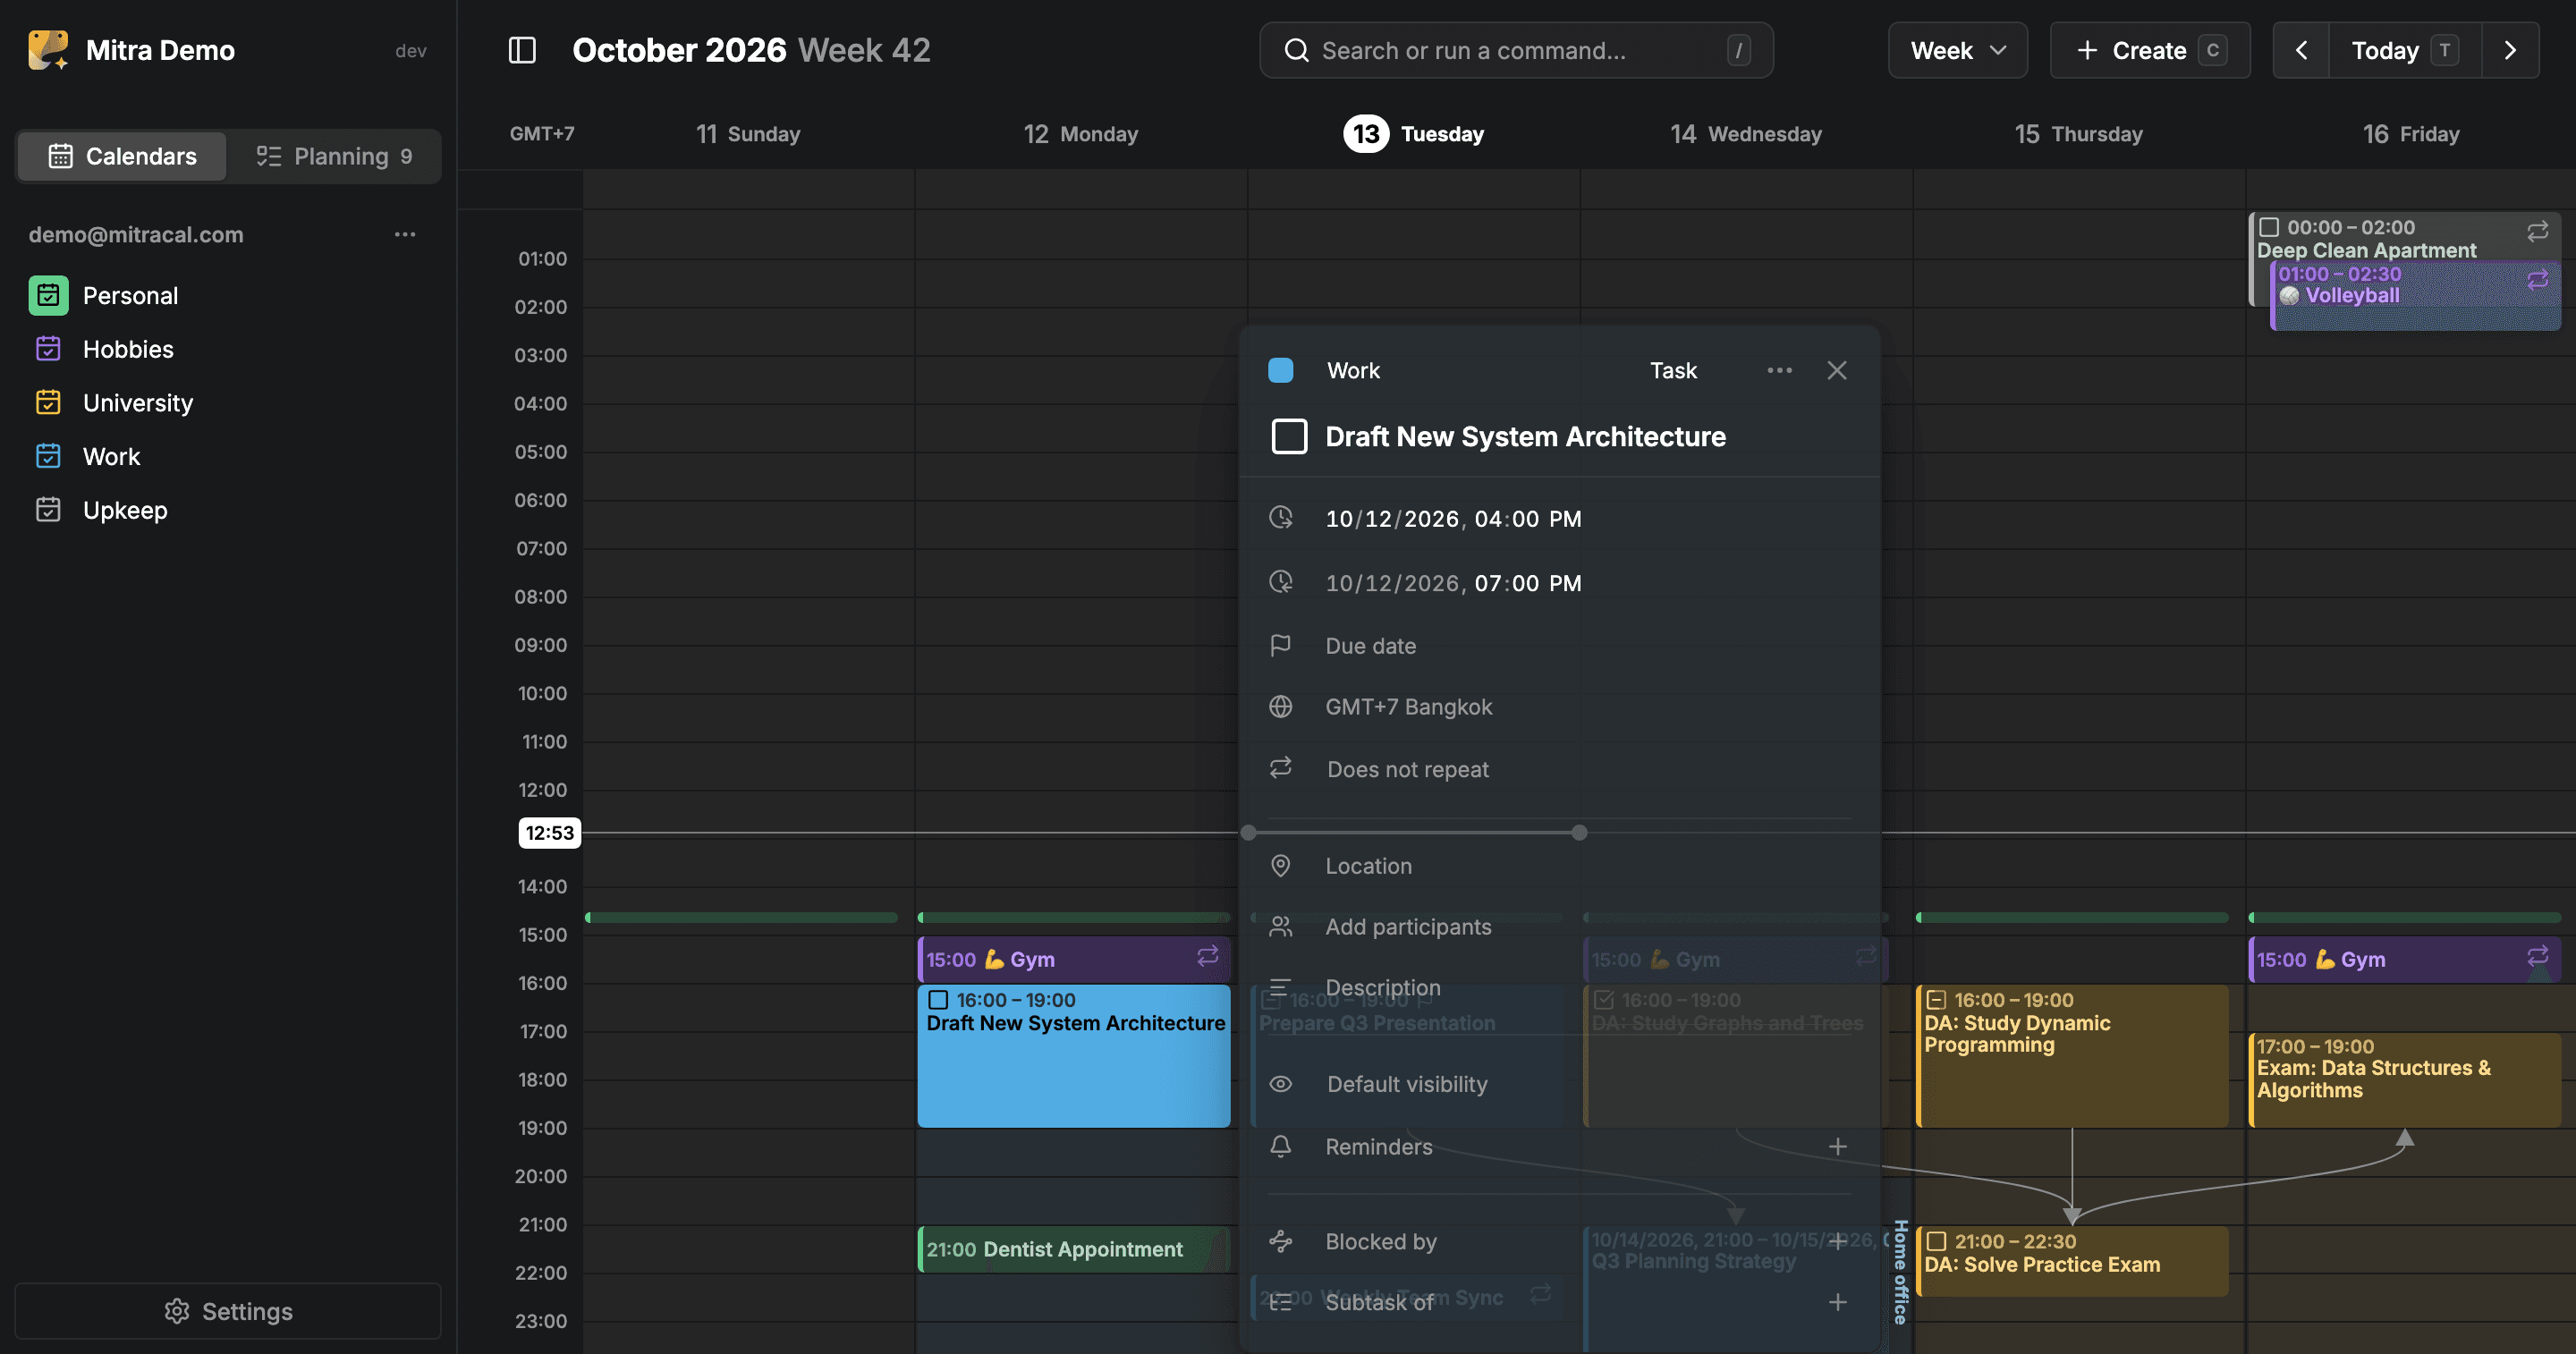Go to the next week arrow
The width and height of the screenshot is (2576, 1354).
2510,50
